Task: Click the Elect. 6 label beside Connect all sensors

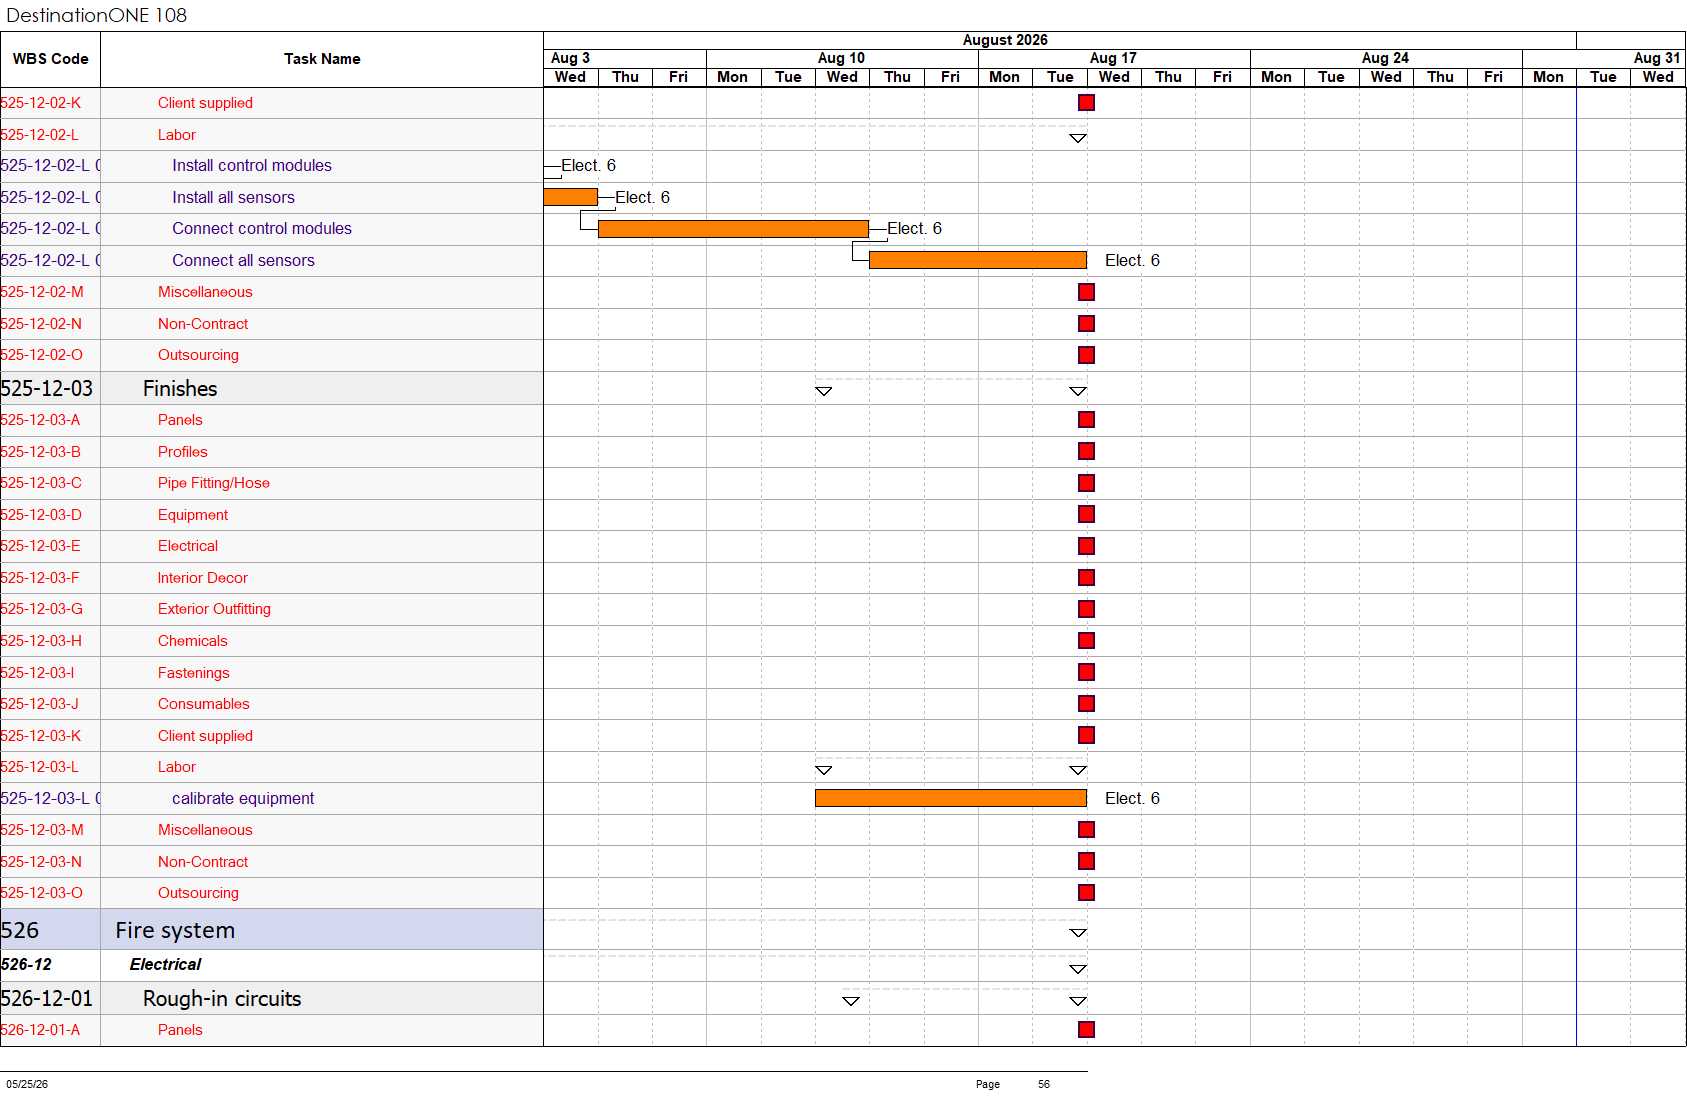Action: click(x=1132, y=261)
